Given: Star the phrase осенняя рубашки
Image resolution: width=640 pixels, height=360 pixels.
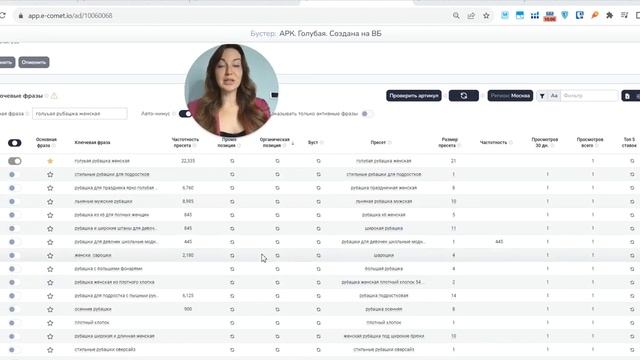Looking at the screenshot, I should 50,309.
